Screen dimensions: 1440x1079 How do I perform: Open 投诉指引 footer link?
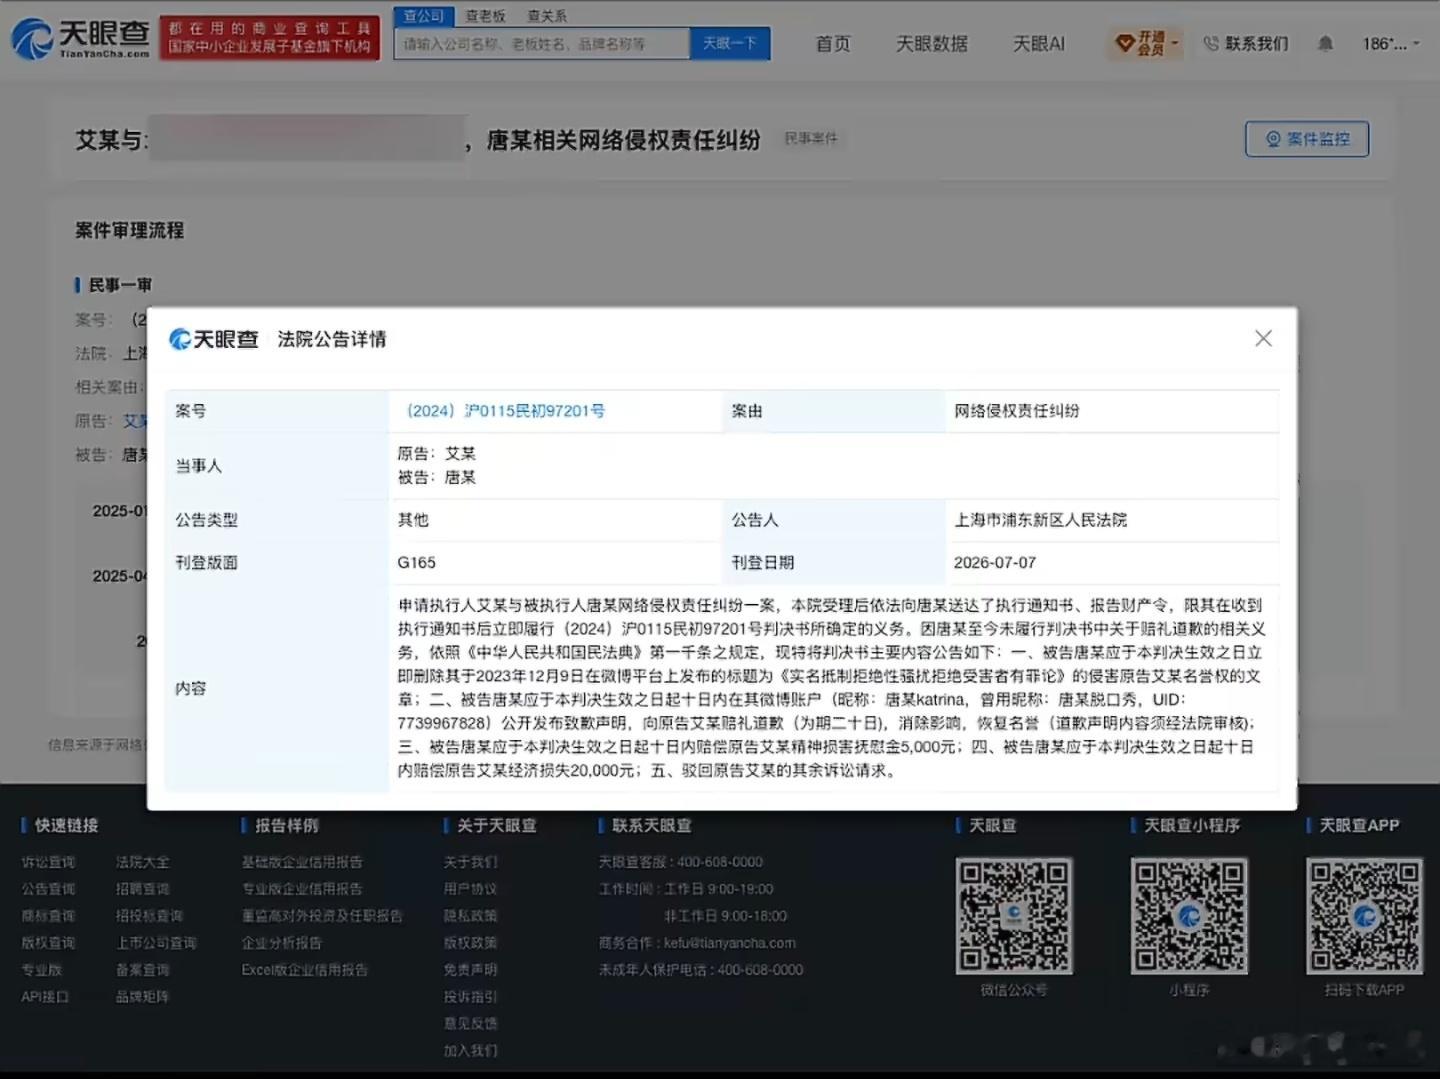470,997
